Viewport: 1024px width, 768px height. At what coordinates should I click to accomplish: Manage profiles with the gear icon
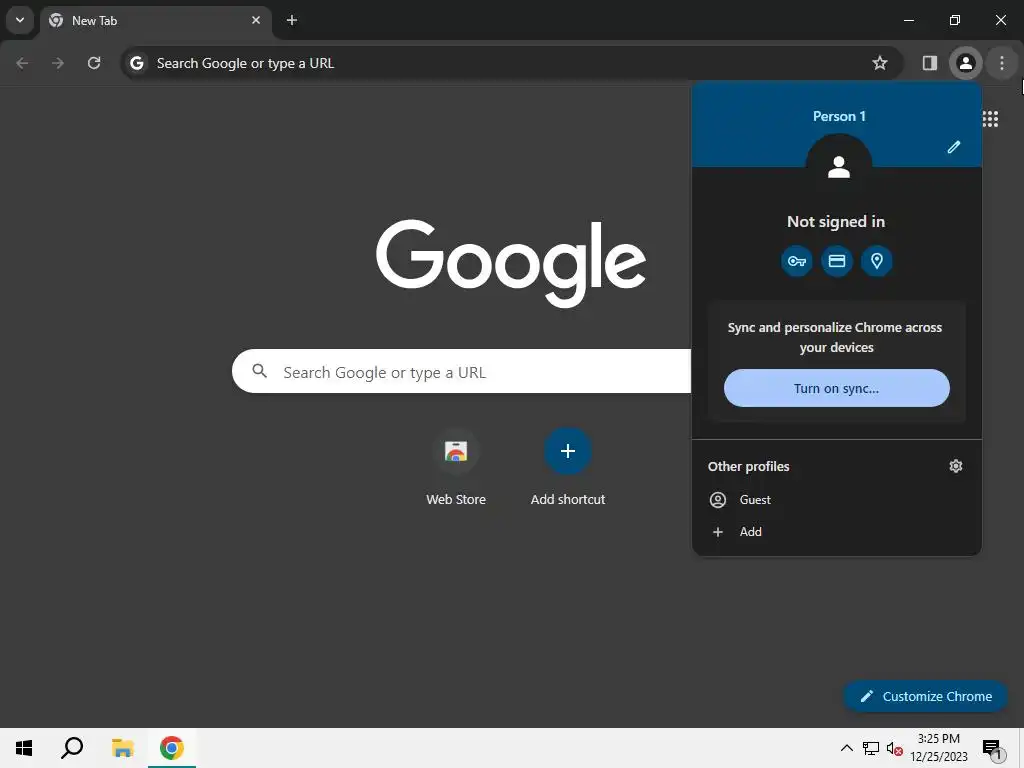(955, 466)
